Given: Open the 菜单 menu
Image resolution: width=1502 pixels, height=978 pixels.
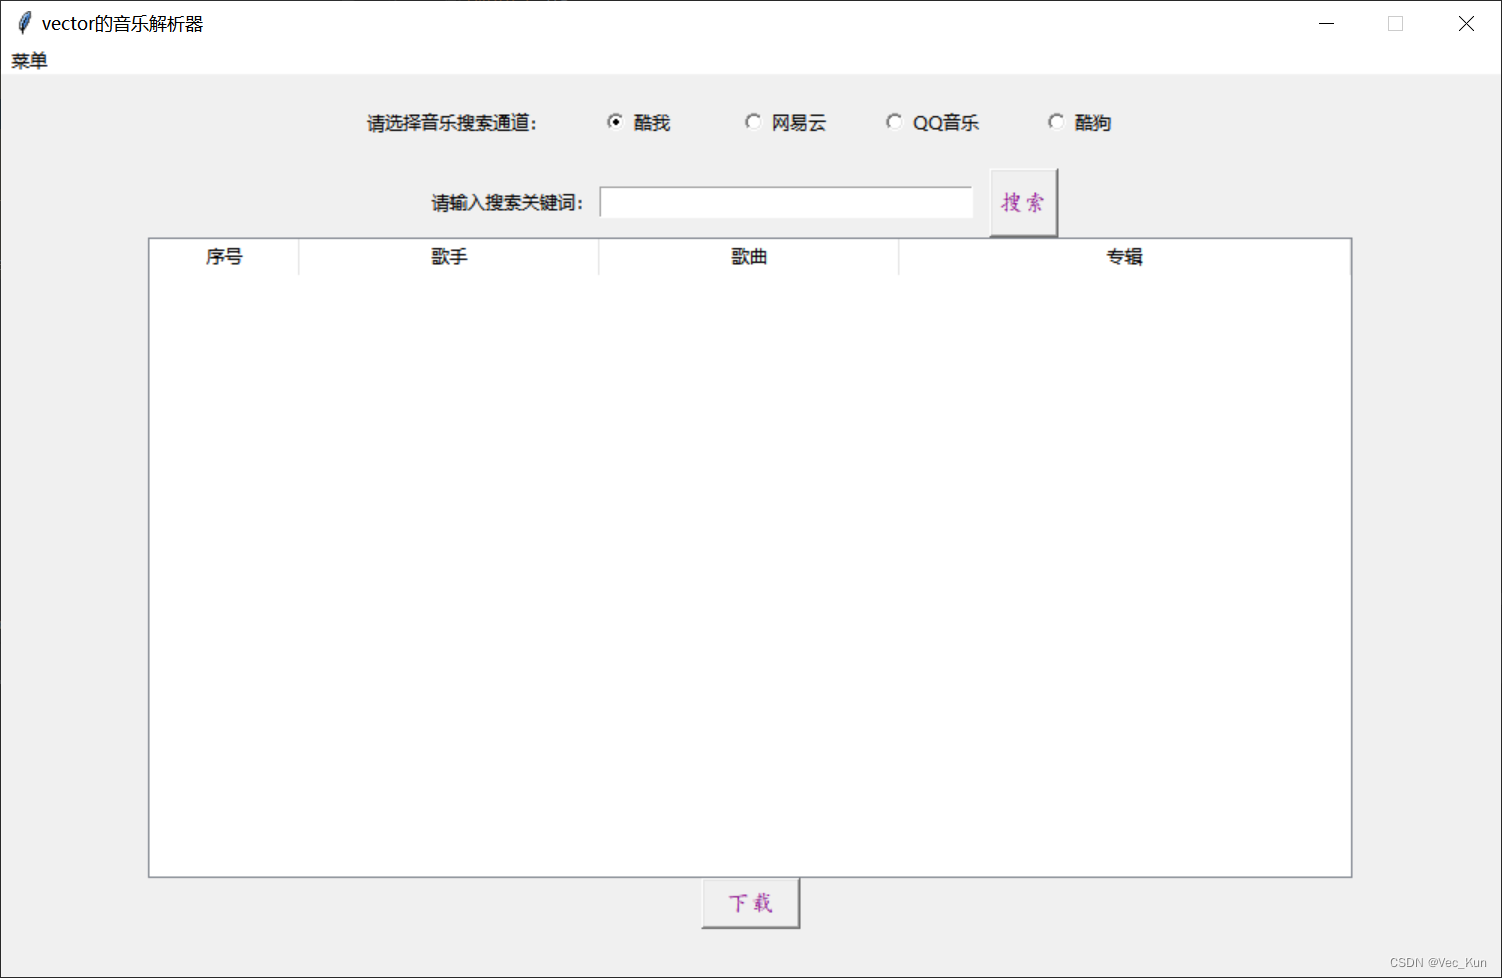Looking at the screenshot, I should [x=29, y=61].
